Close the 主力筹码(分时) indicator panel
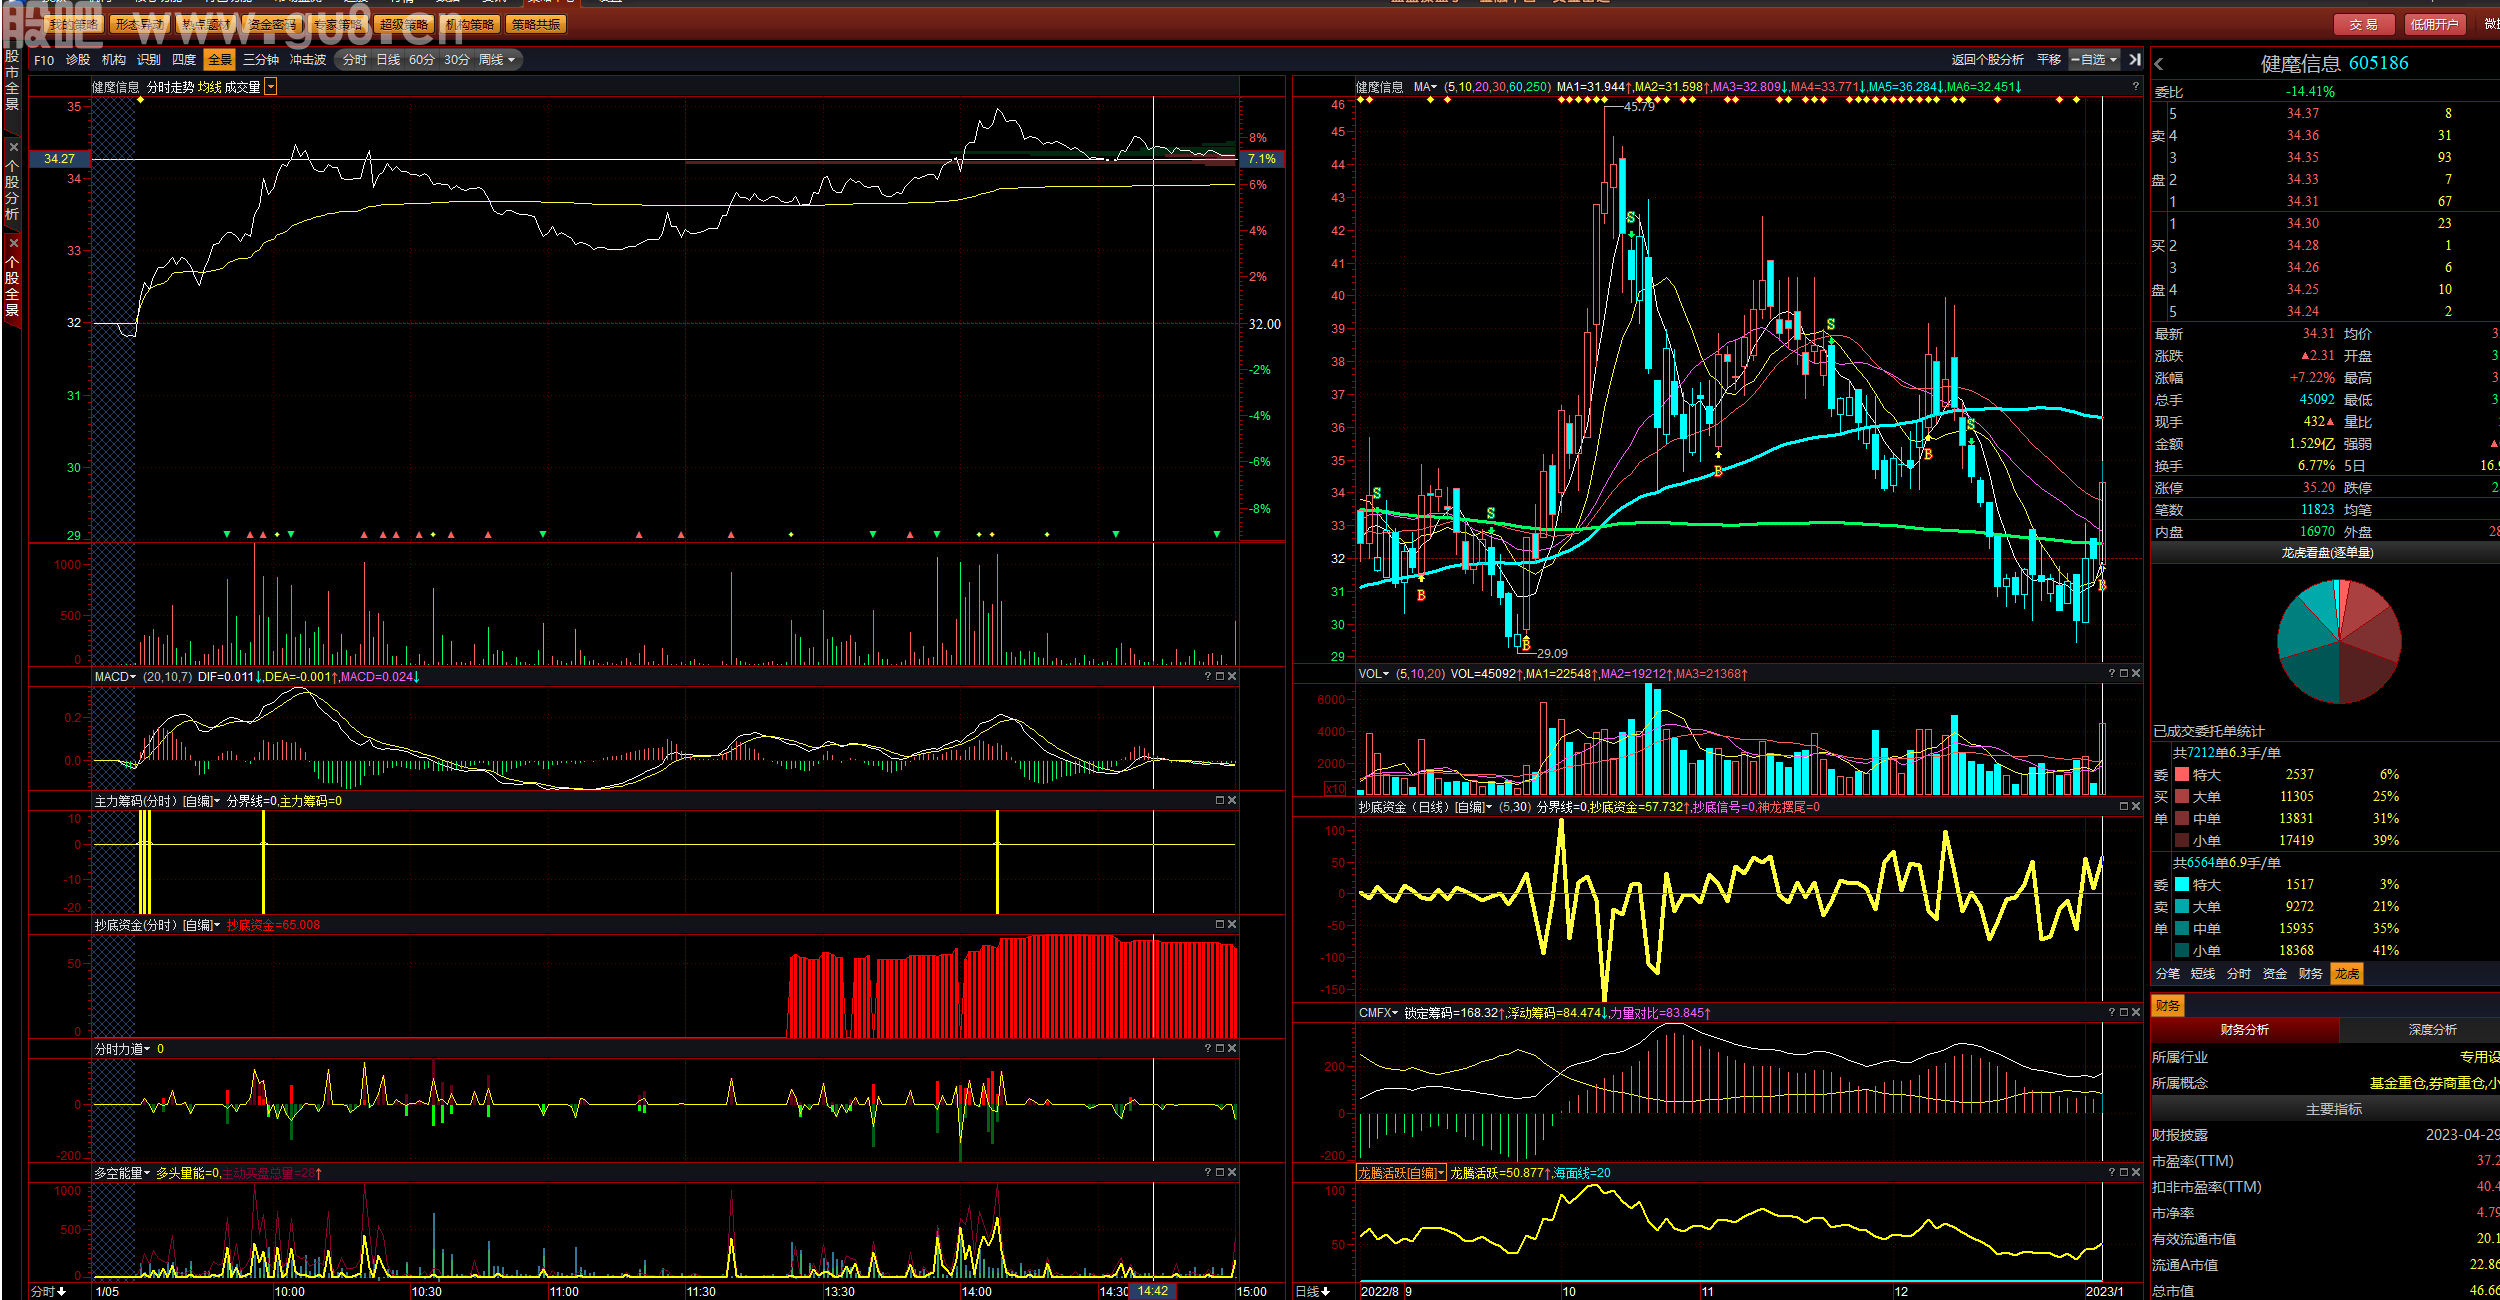The height and width of the screenshot is (1300, 2500). coord(1232,801)
